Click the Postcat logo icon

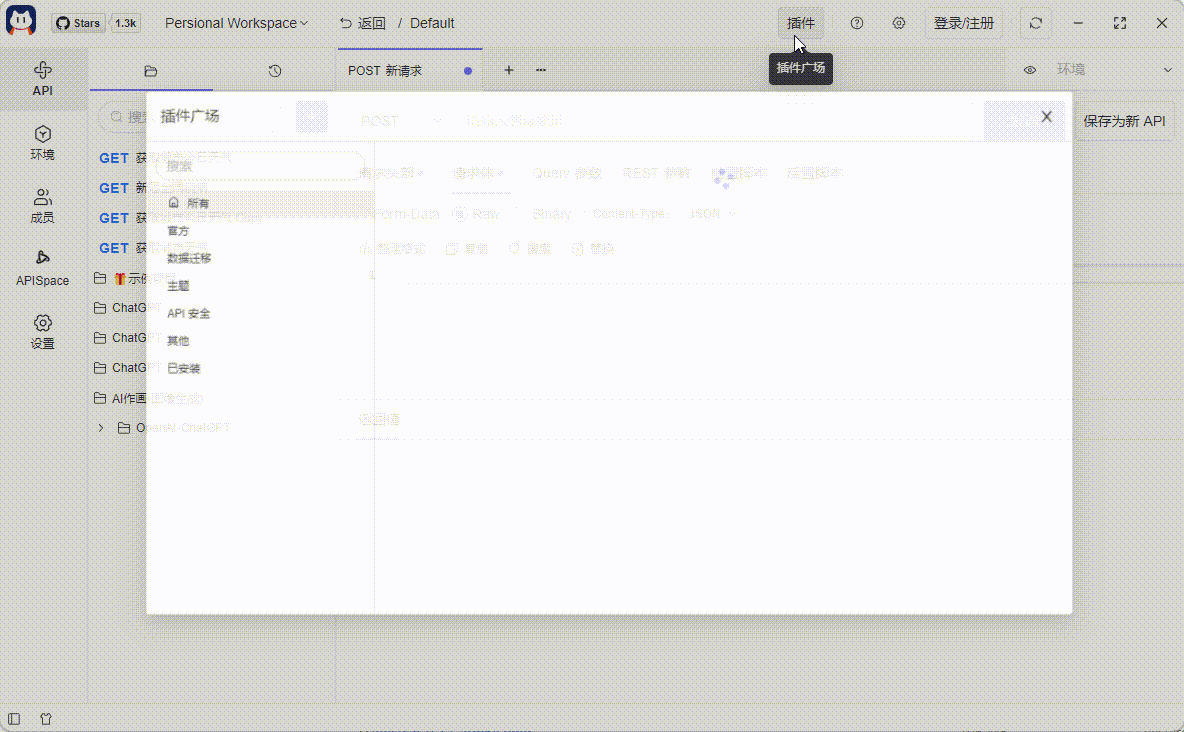tap(21, 21)
